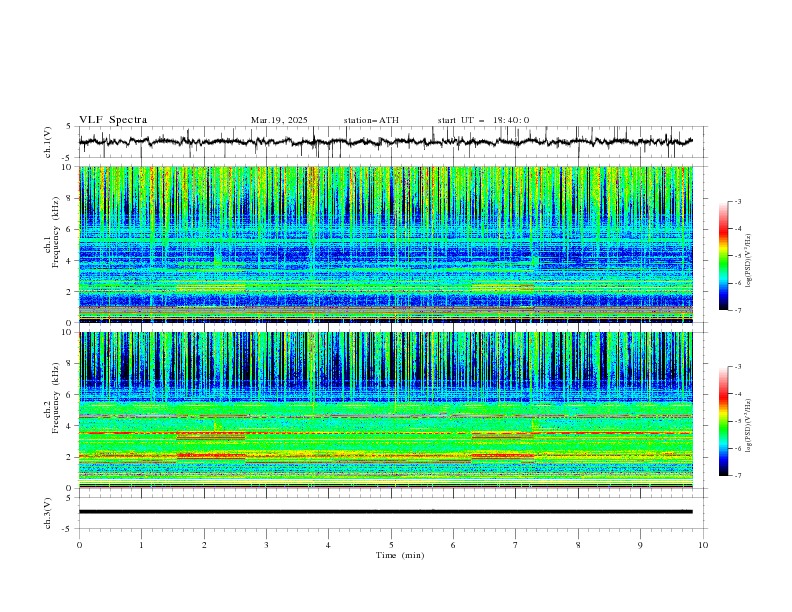Select the "start UT = 18:40:0" header text
792x612 pixels.
(483, 120)
